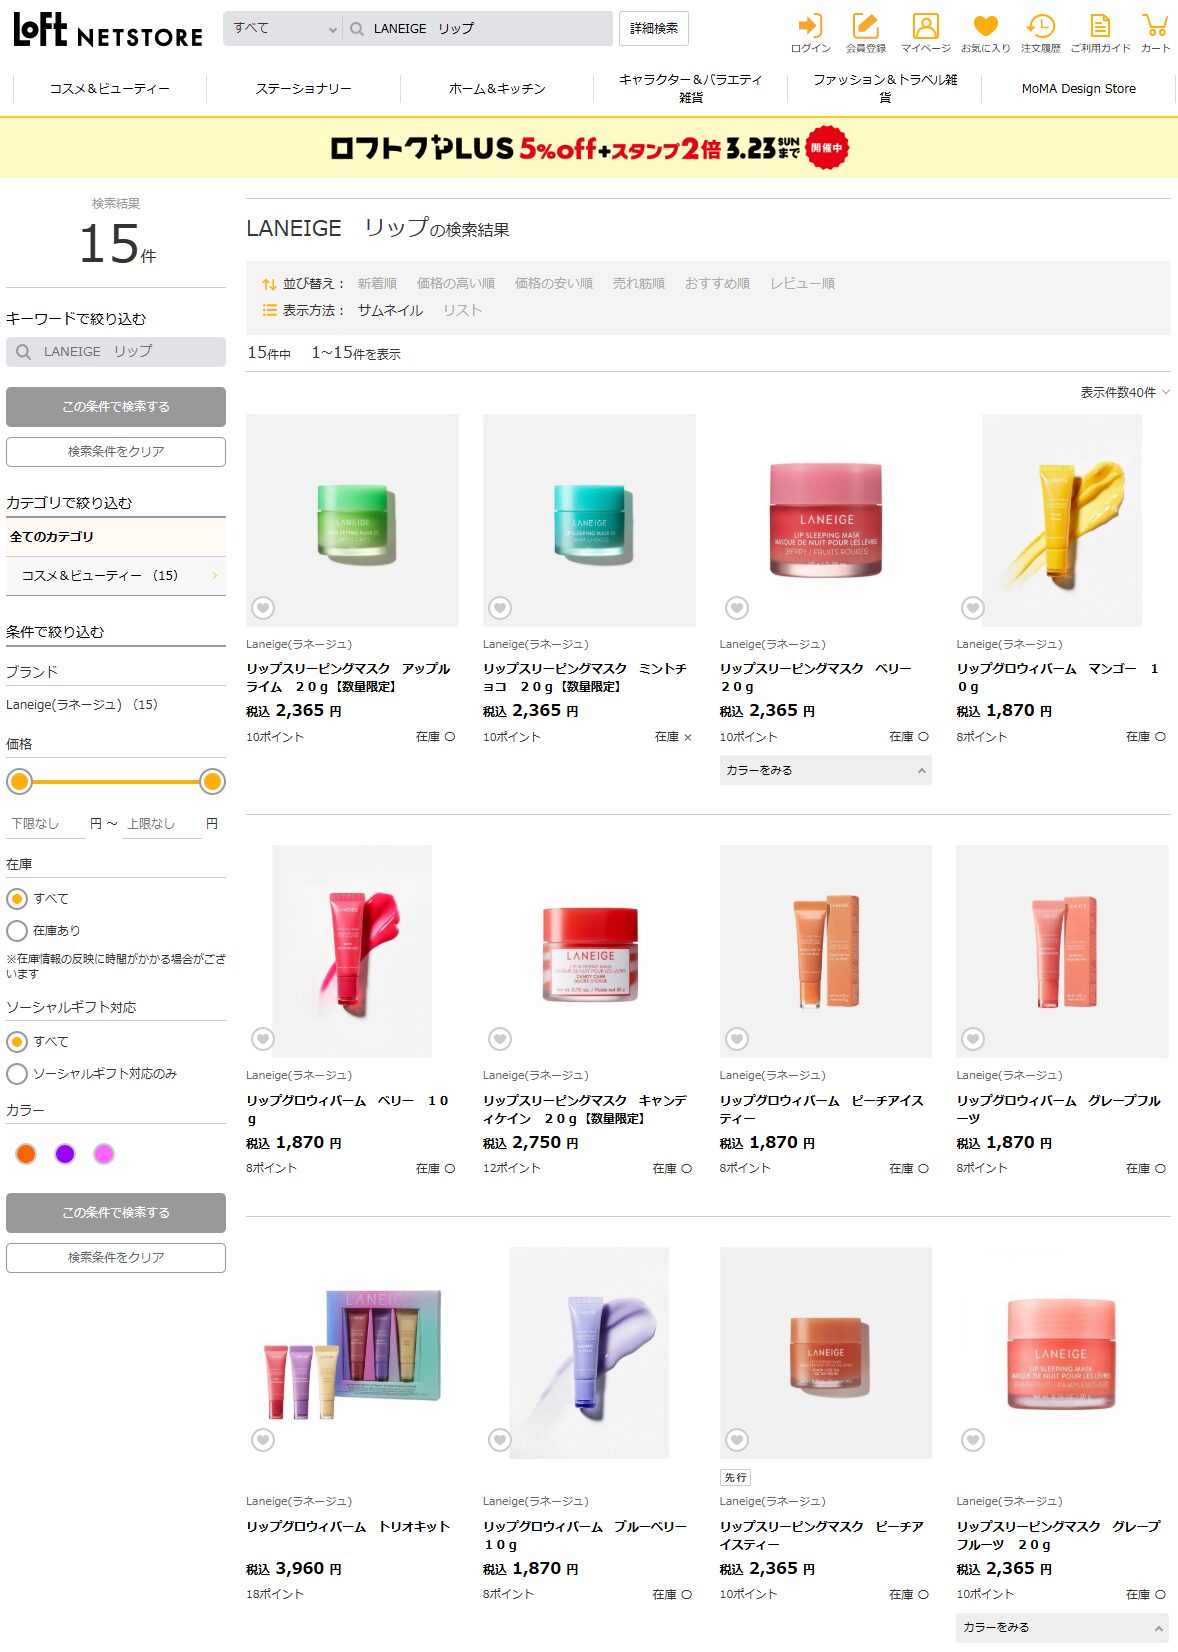1178x1652 pixels.
Task: Favorite the Grapefruit lip sleeping mask
Action: click(x=973, y=1440)
